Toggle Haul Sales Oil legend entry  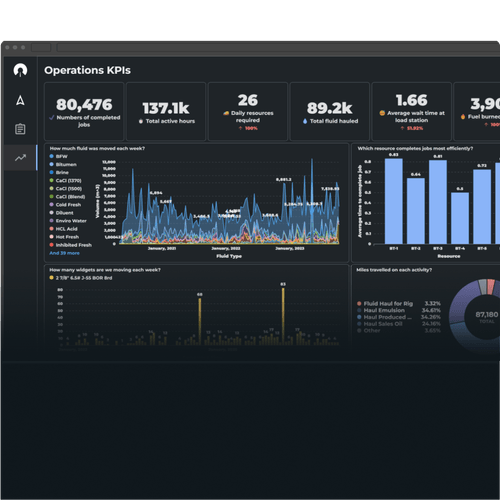[399, 324]
